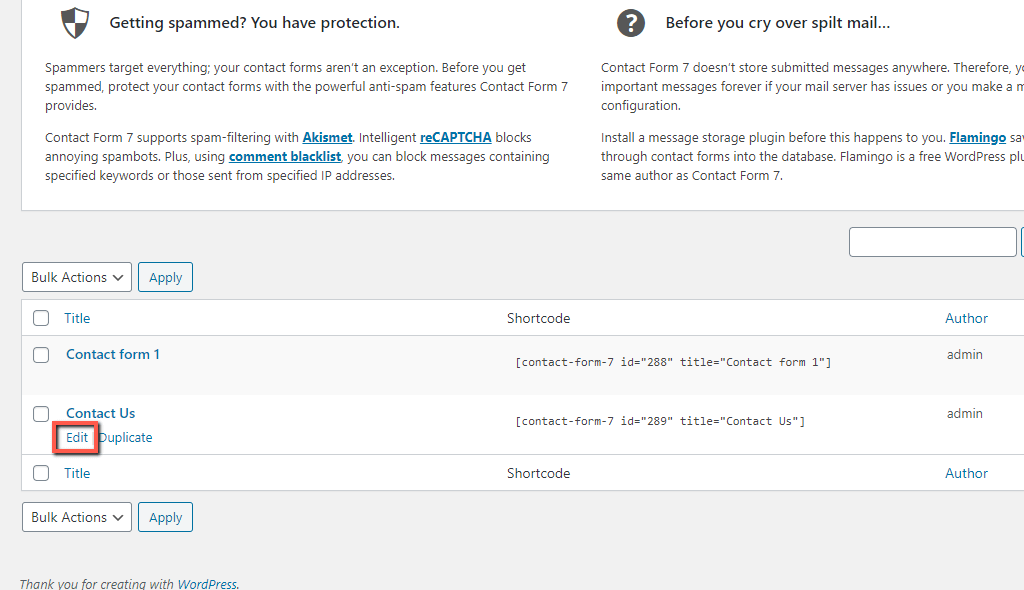The width and height of the screenshot is (1024, 590).
Task: Sort by Title in bottom footer
Action: click(x=77, y=473)
